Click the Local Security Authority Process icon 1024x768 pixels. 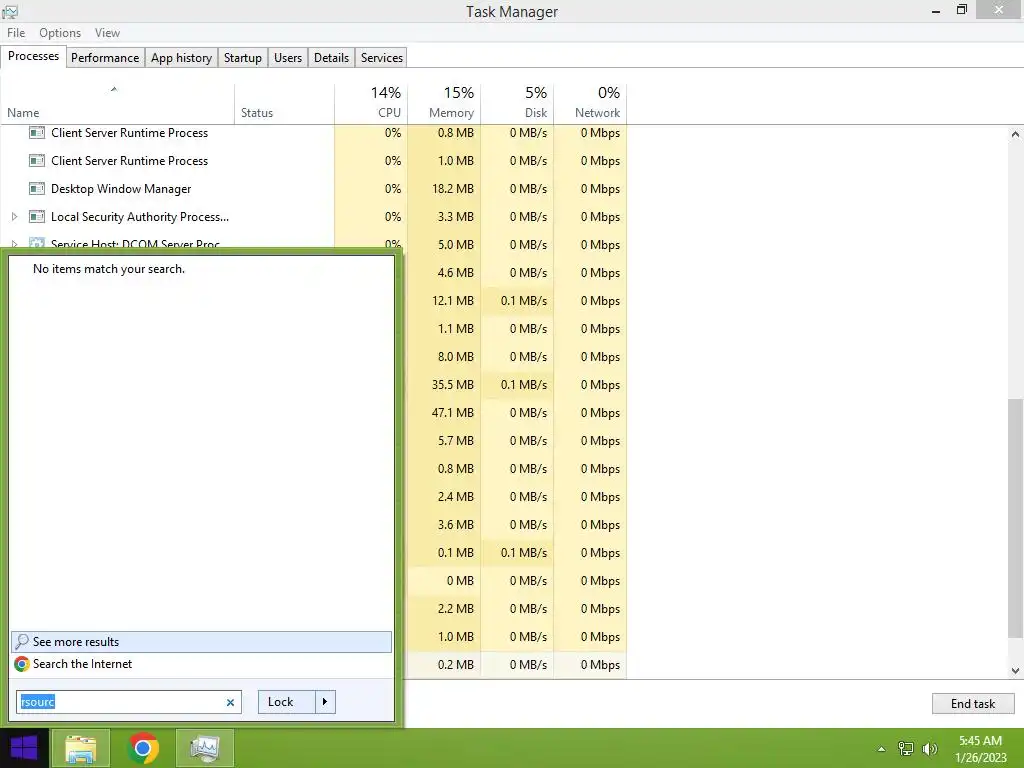[37, 217]
